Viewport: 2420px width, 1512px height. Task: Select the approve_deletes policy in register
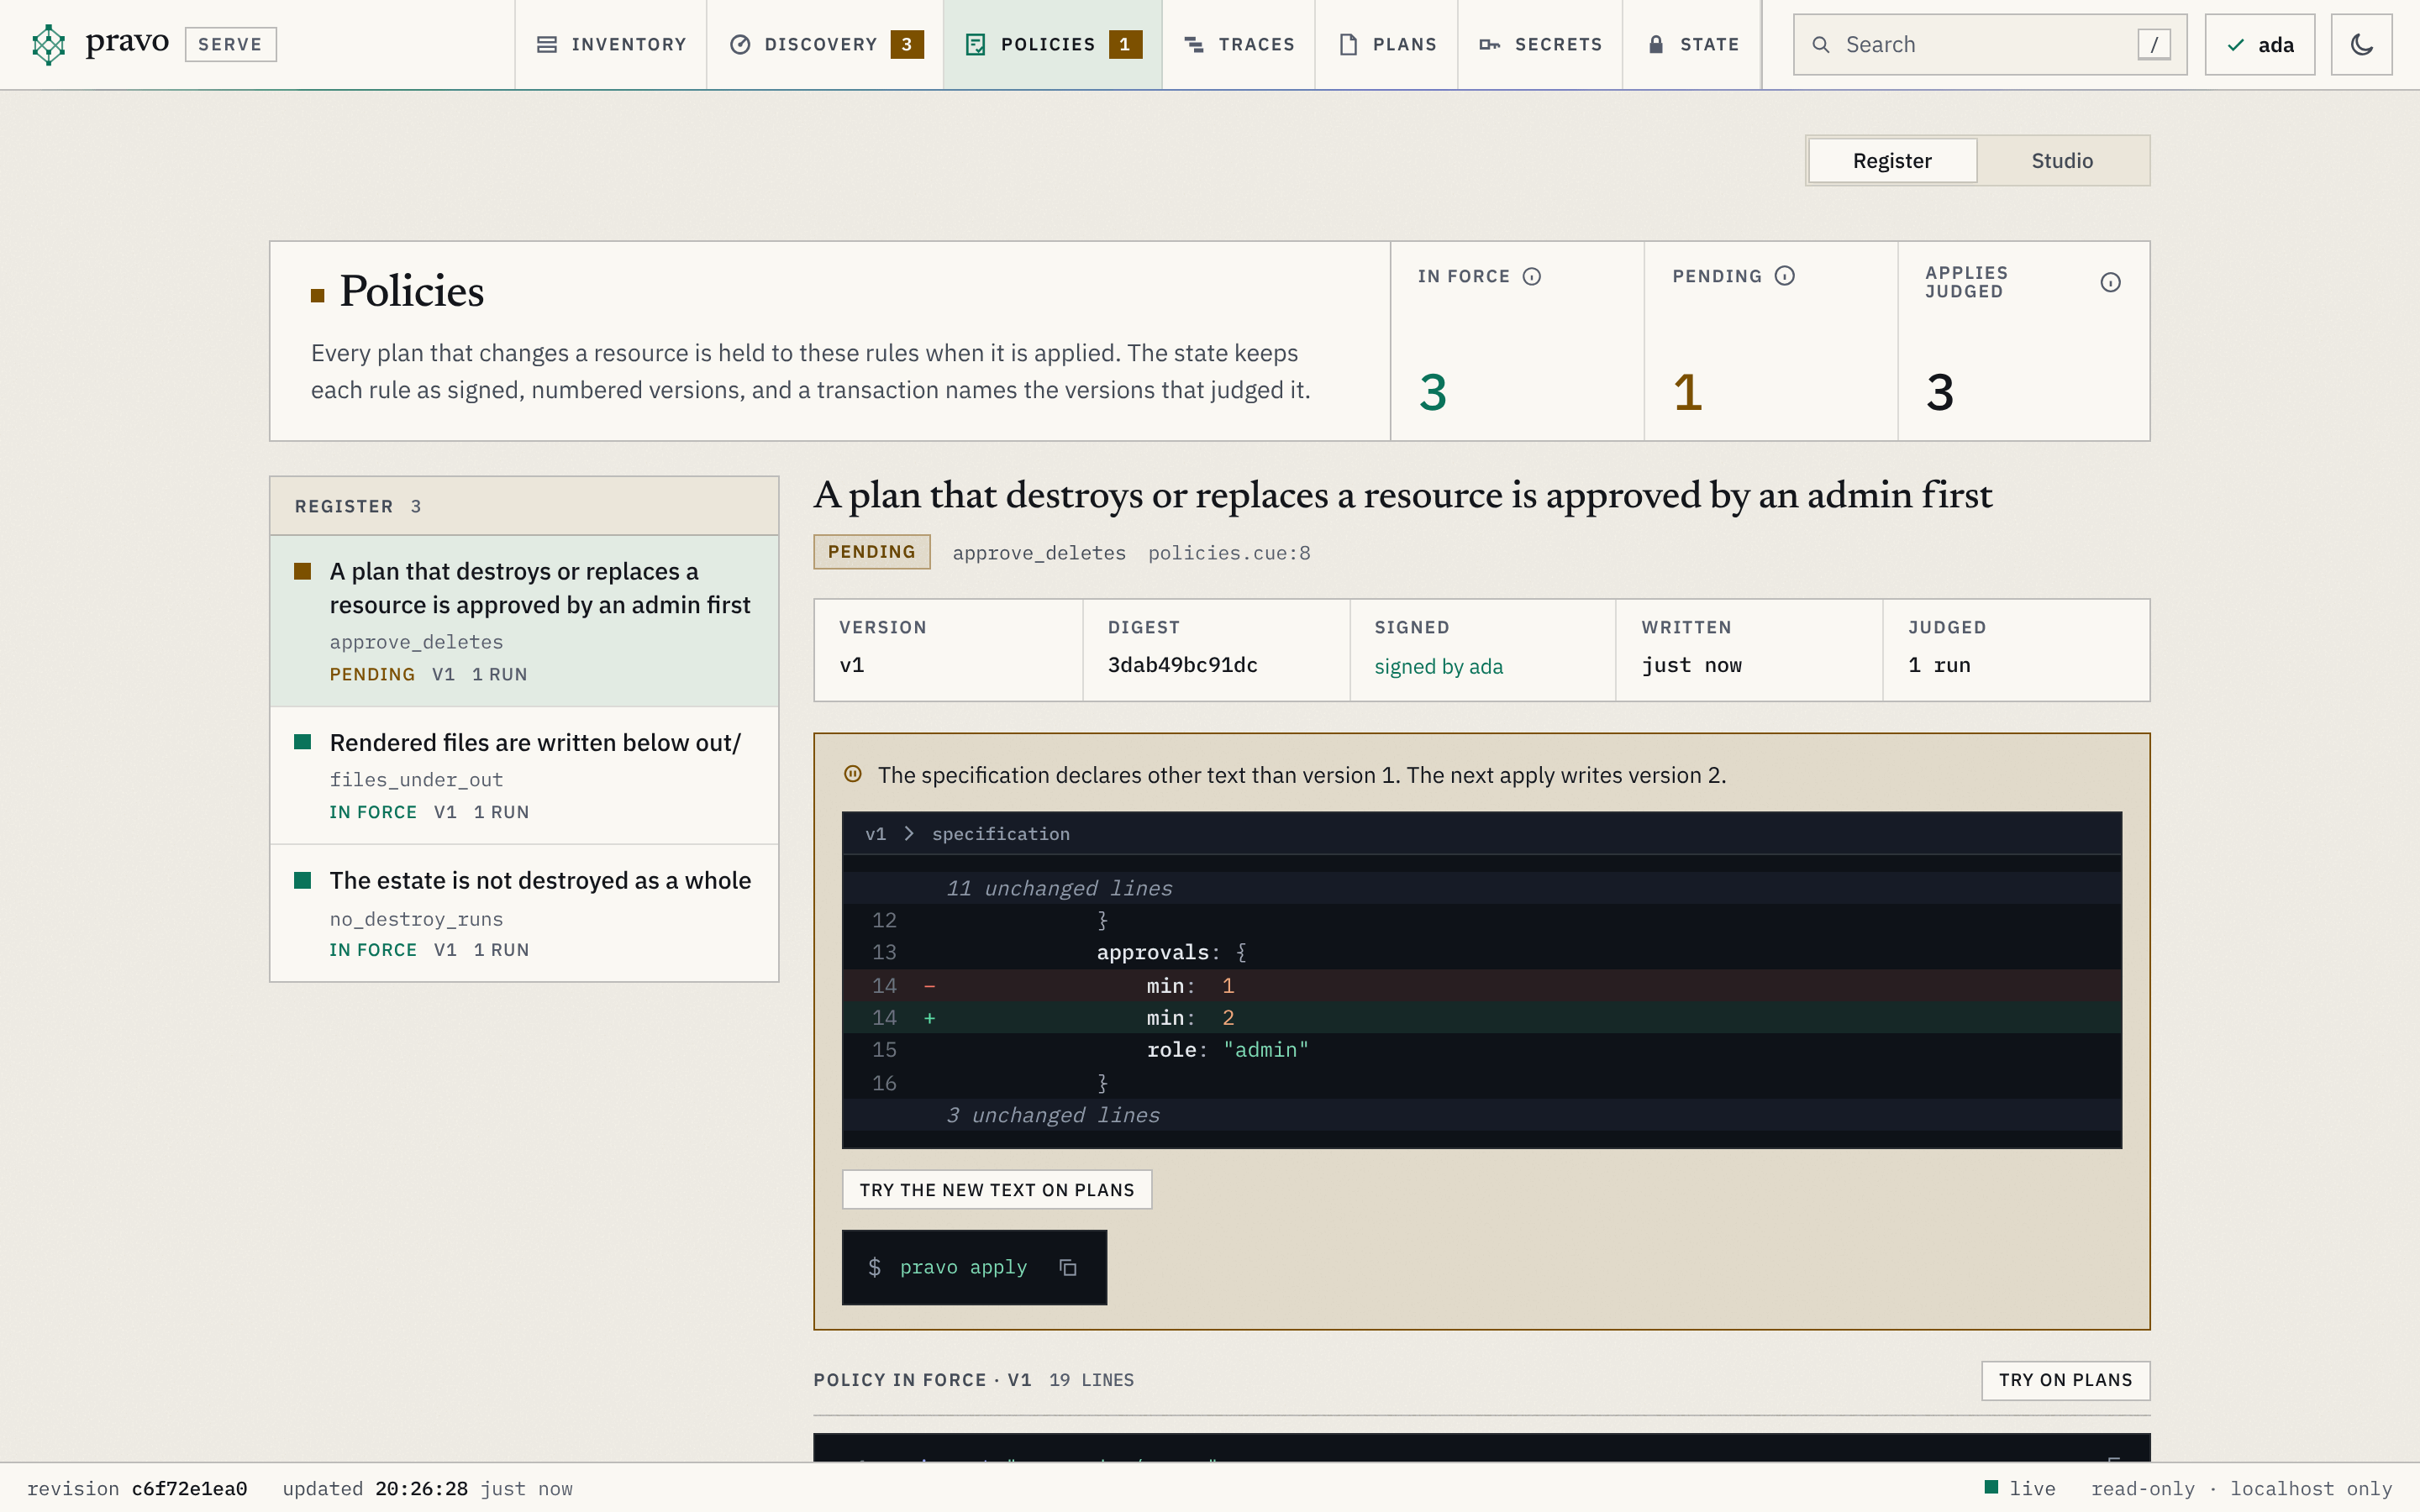524,621
